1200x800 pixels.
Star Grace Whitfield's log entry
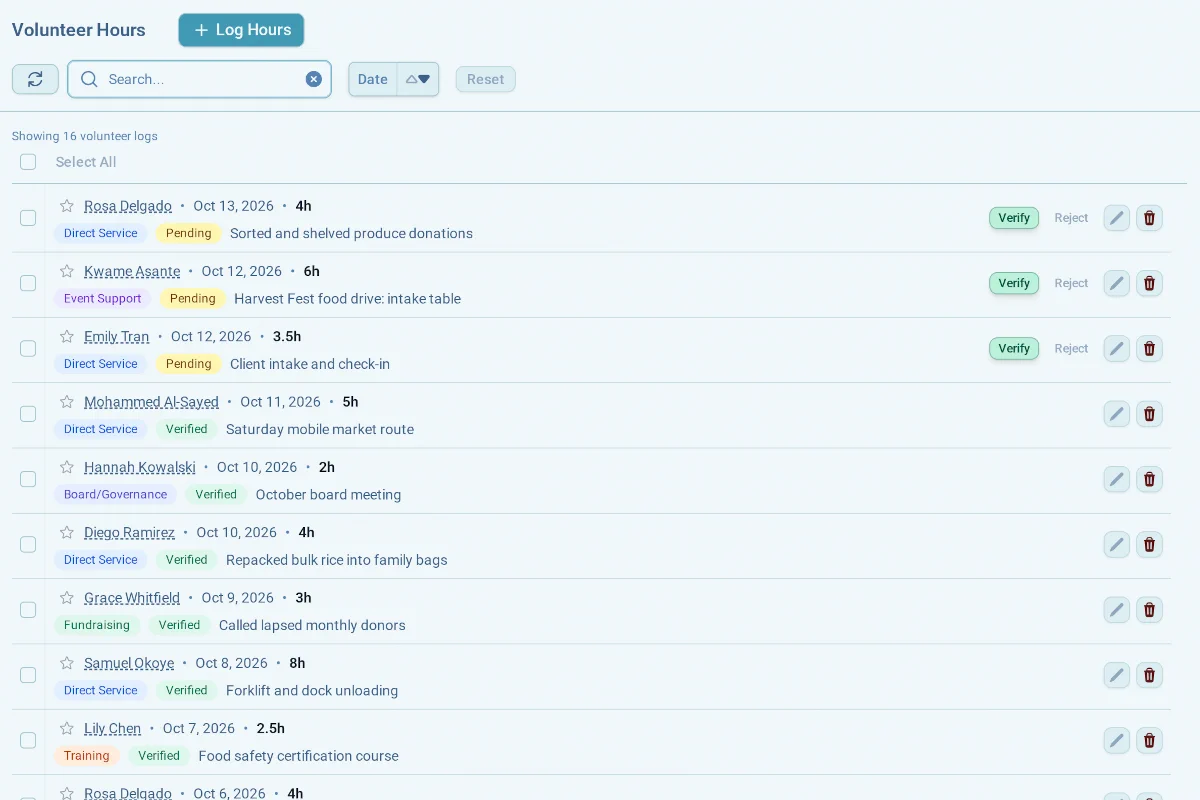point(67,598)
